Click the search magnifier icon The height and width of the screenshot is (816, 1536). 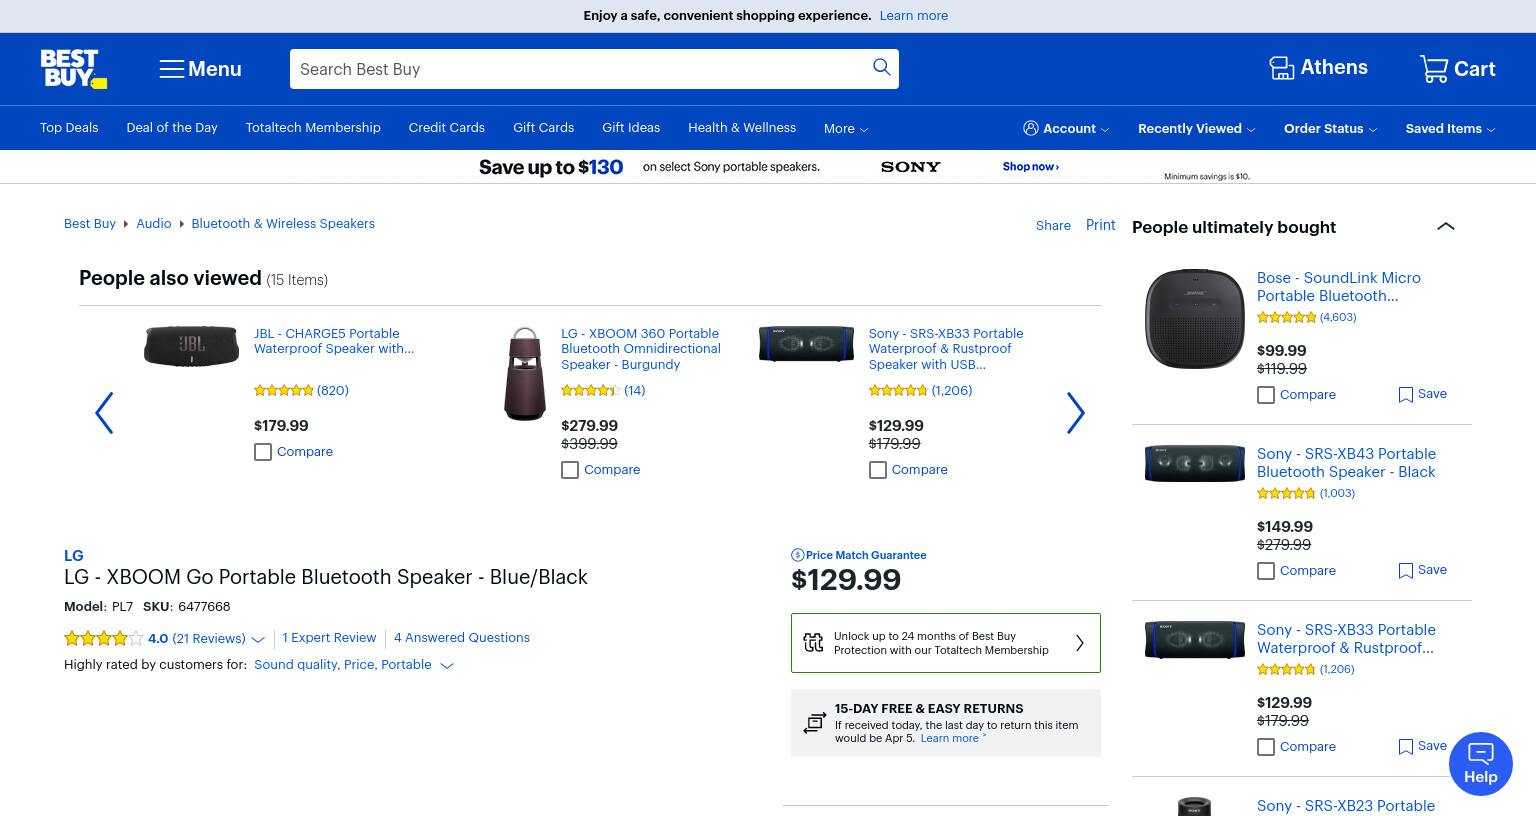click(x=881, y=67)
